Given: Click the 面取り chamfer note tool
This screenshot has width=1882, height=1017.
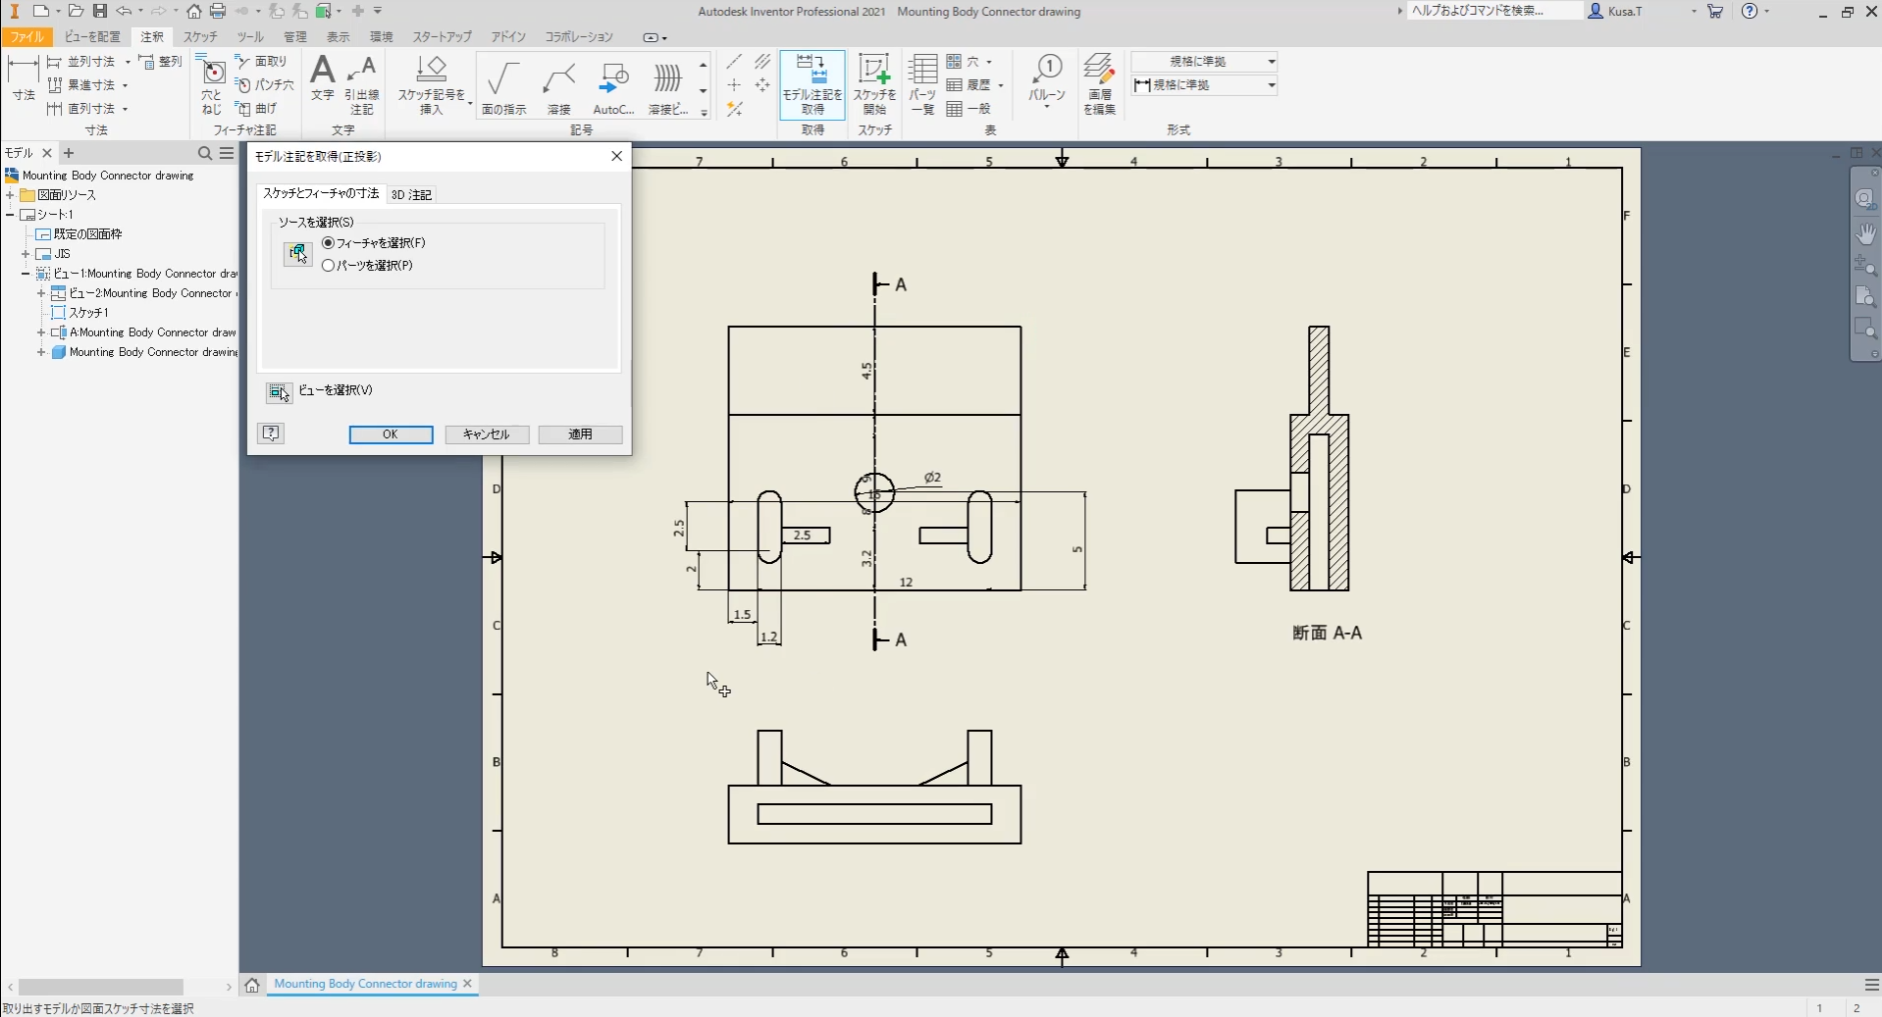Looking at the screenshot, I should [x=262, y=62].
